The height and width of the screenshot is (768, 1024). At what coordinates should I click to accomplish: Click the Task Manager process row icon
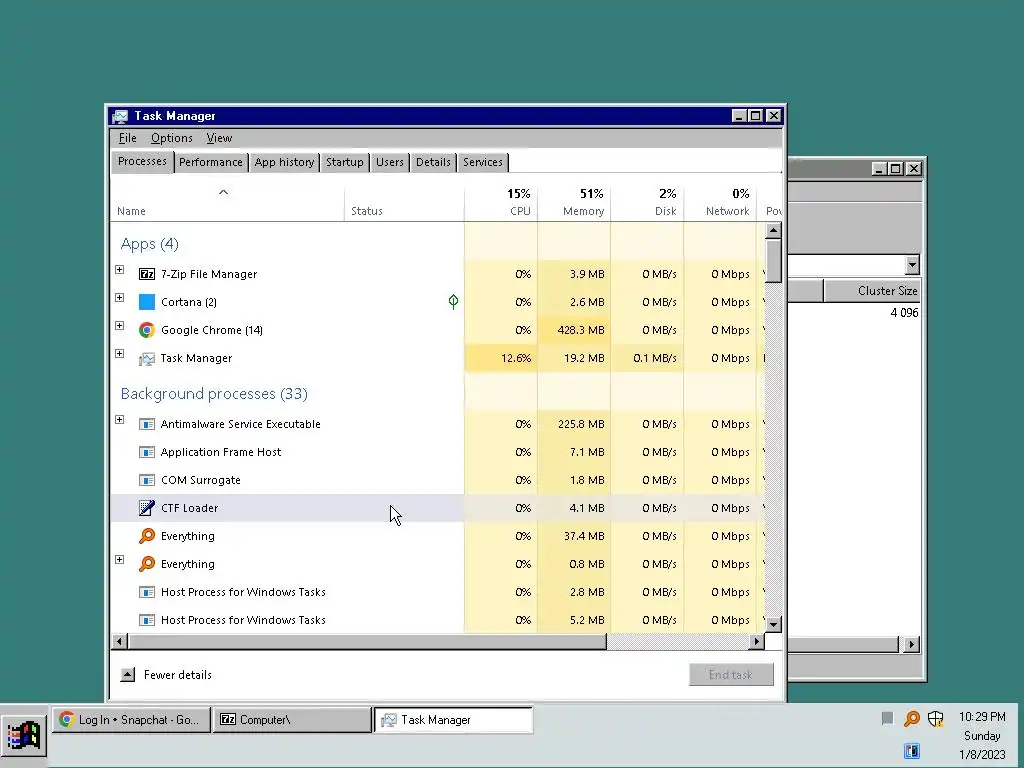click(147, 359)
